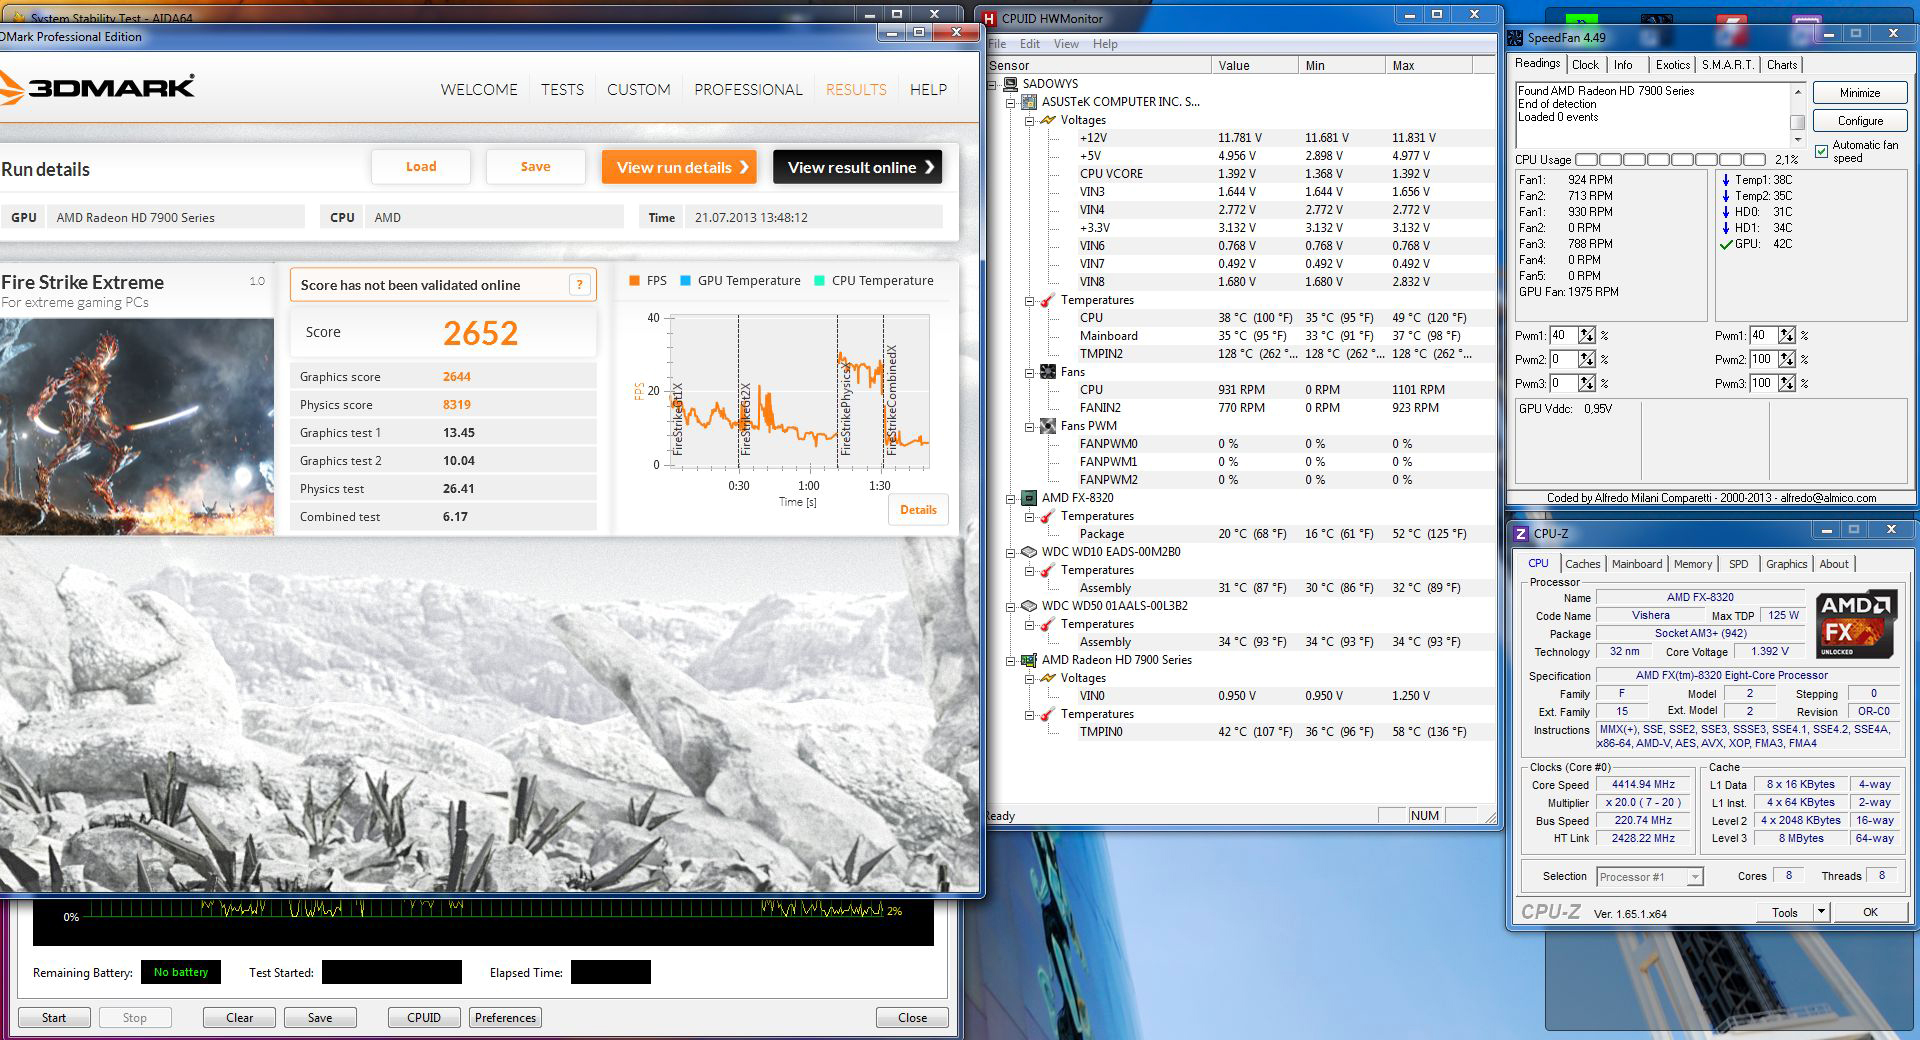Viewport: 1920px width, 1040px height.
Task: Click the WDC WD10 hard drive icon
Action: click(1028, 552)
